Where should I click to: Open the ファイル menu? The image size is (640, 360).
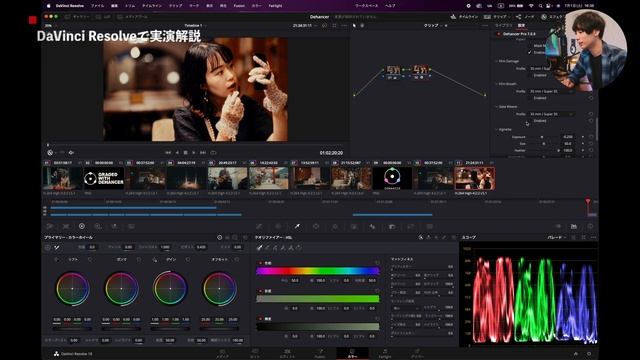(x=97, y=6)
